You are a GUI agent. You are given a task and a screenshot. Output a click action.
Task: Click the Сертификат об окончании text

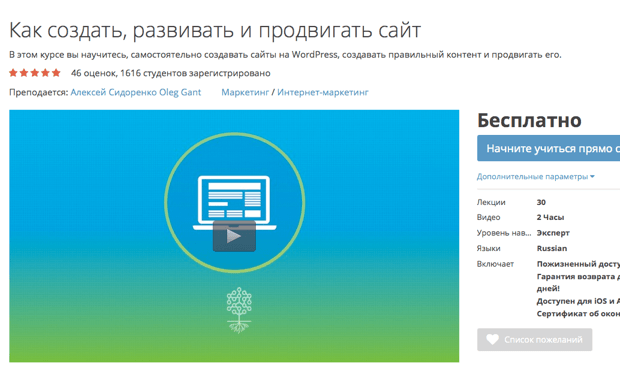(x=578, y=314)
